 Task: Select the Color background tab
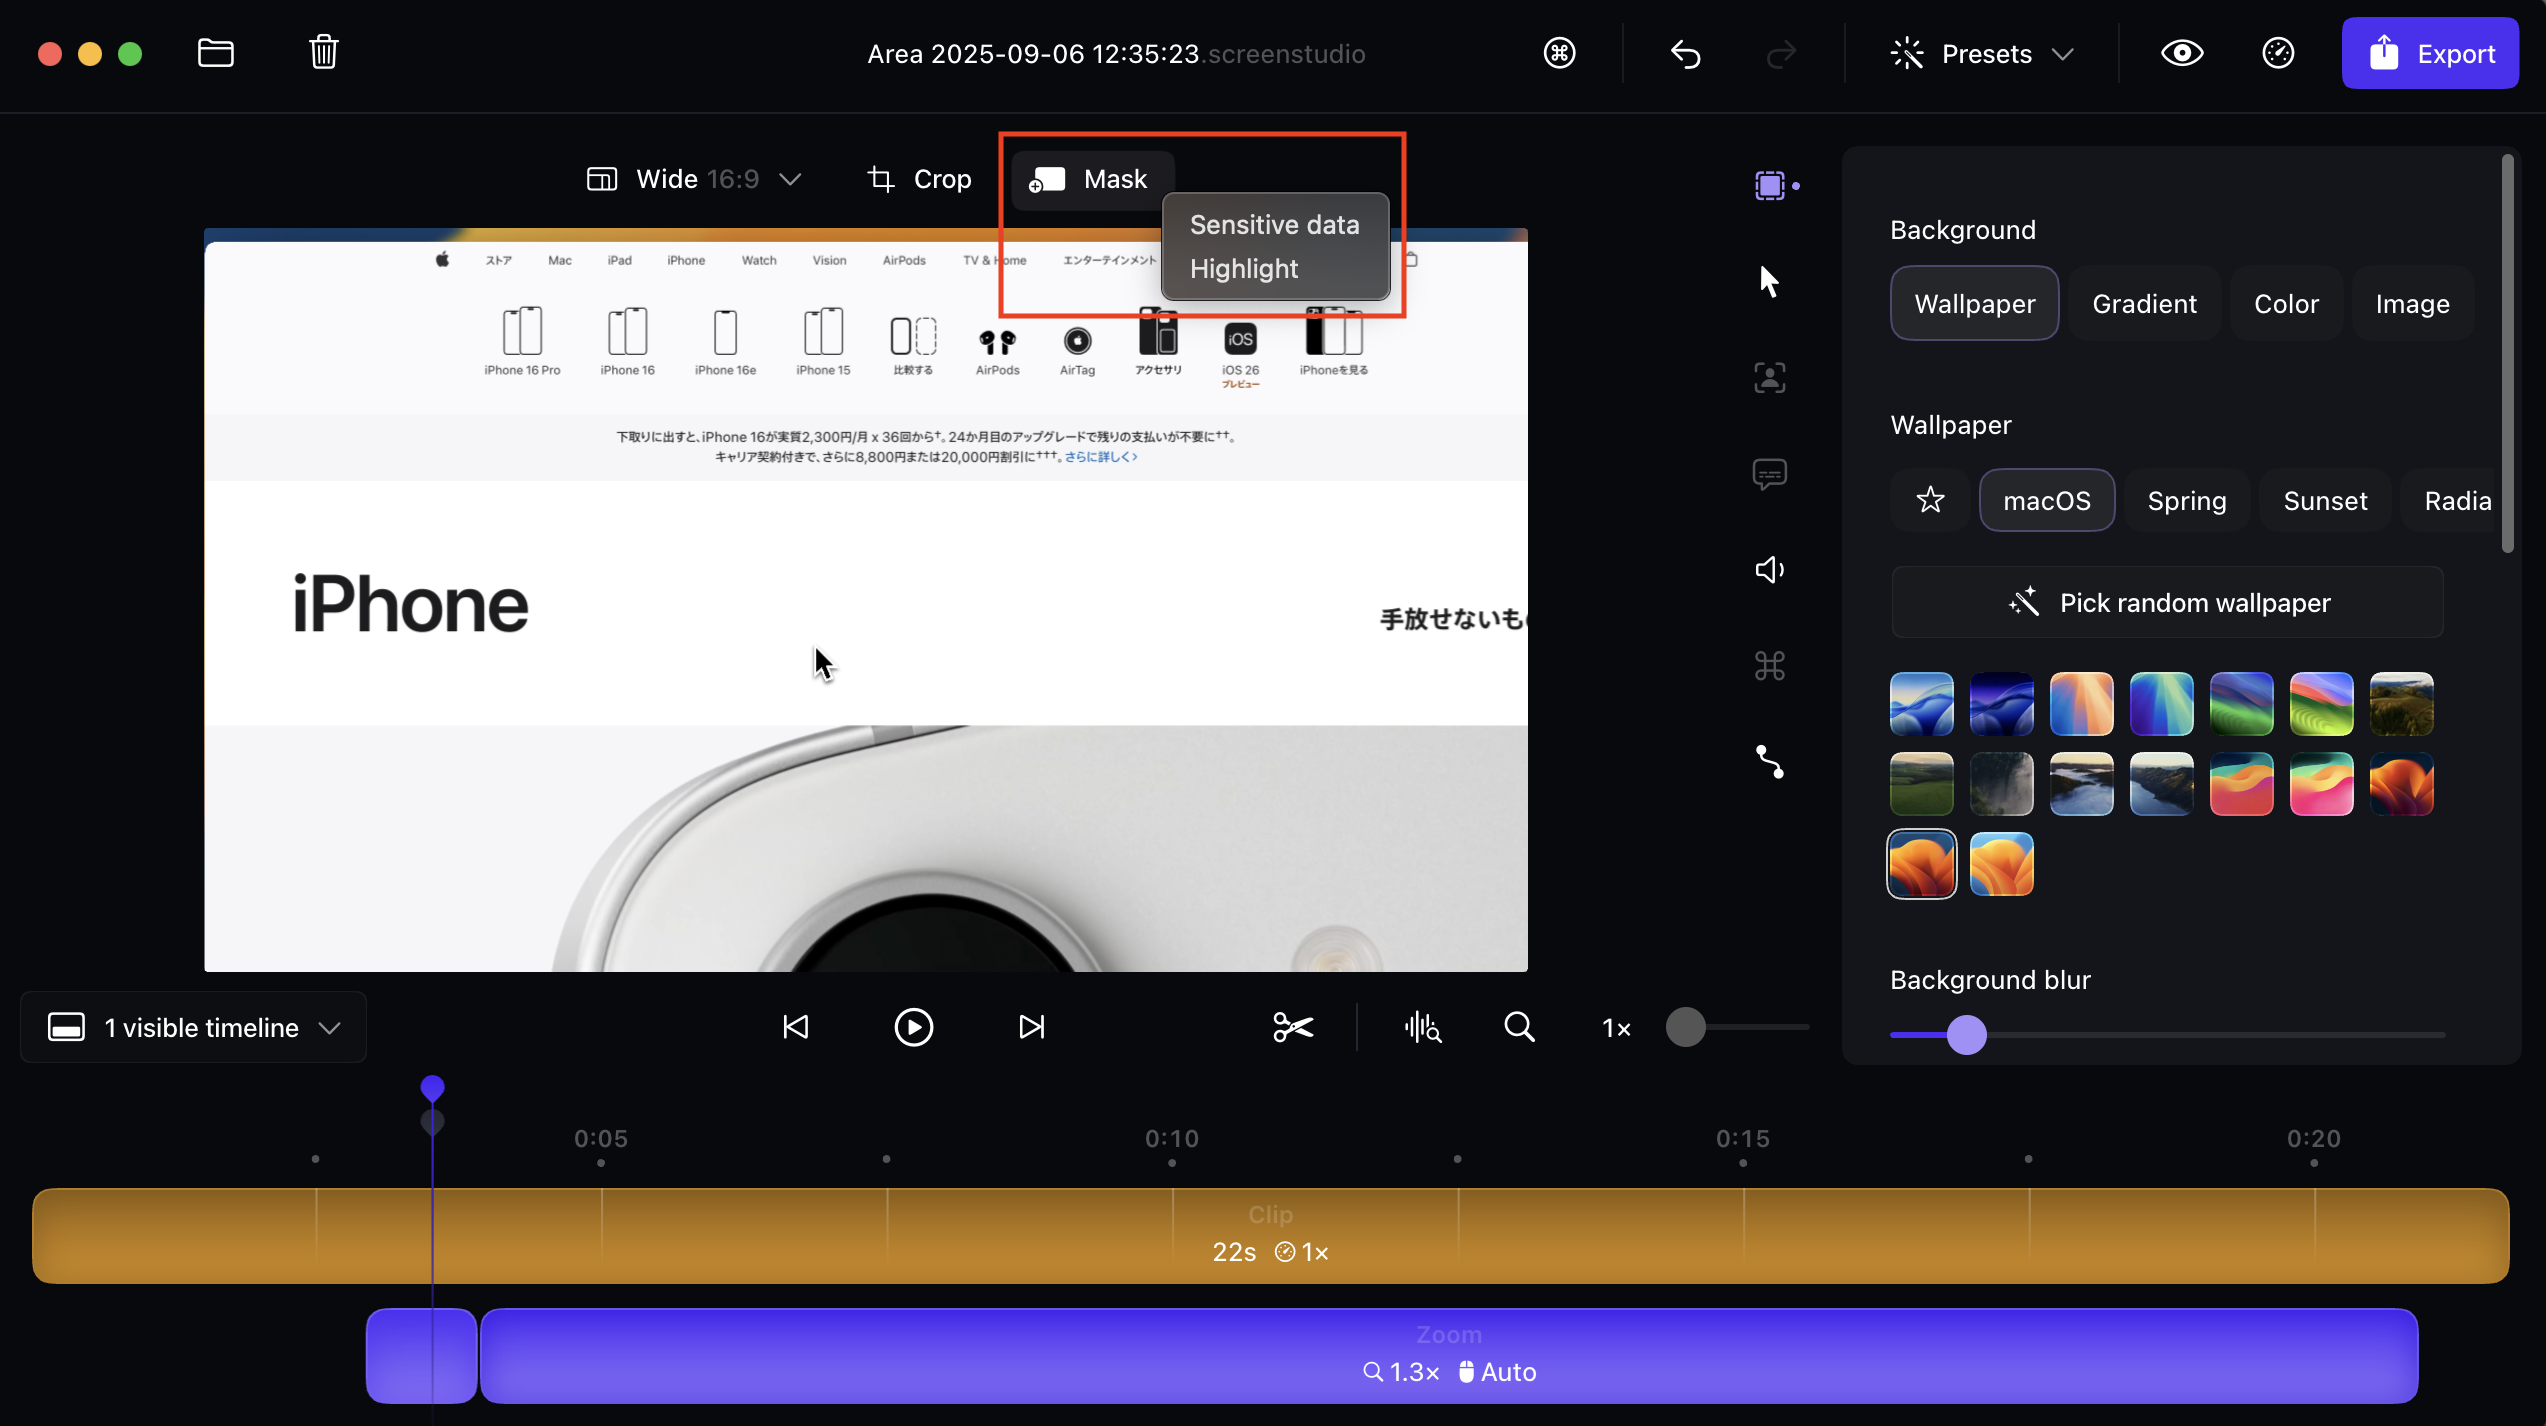point(2286,304)
